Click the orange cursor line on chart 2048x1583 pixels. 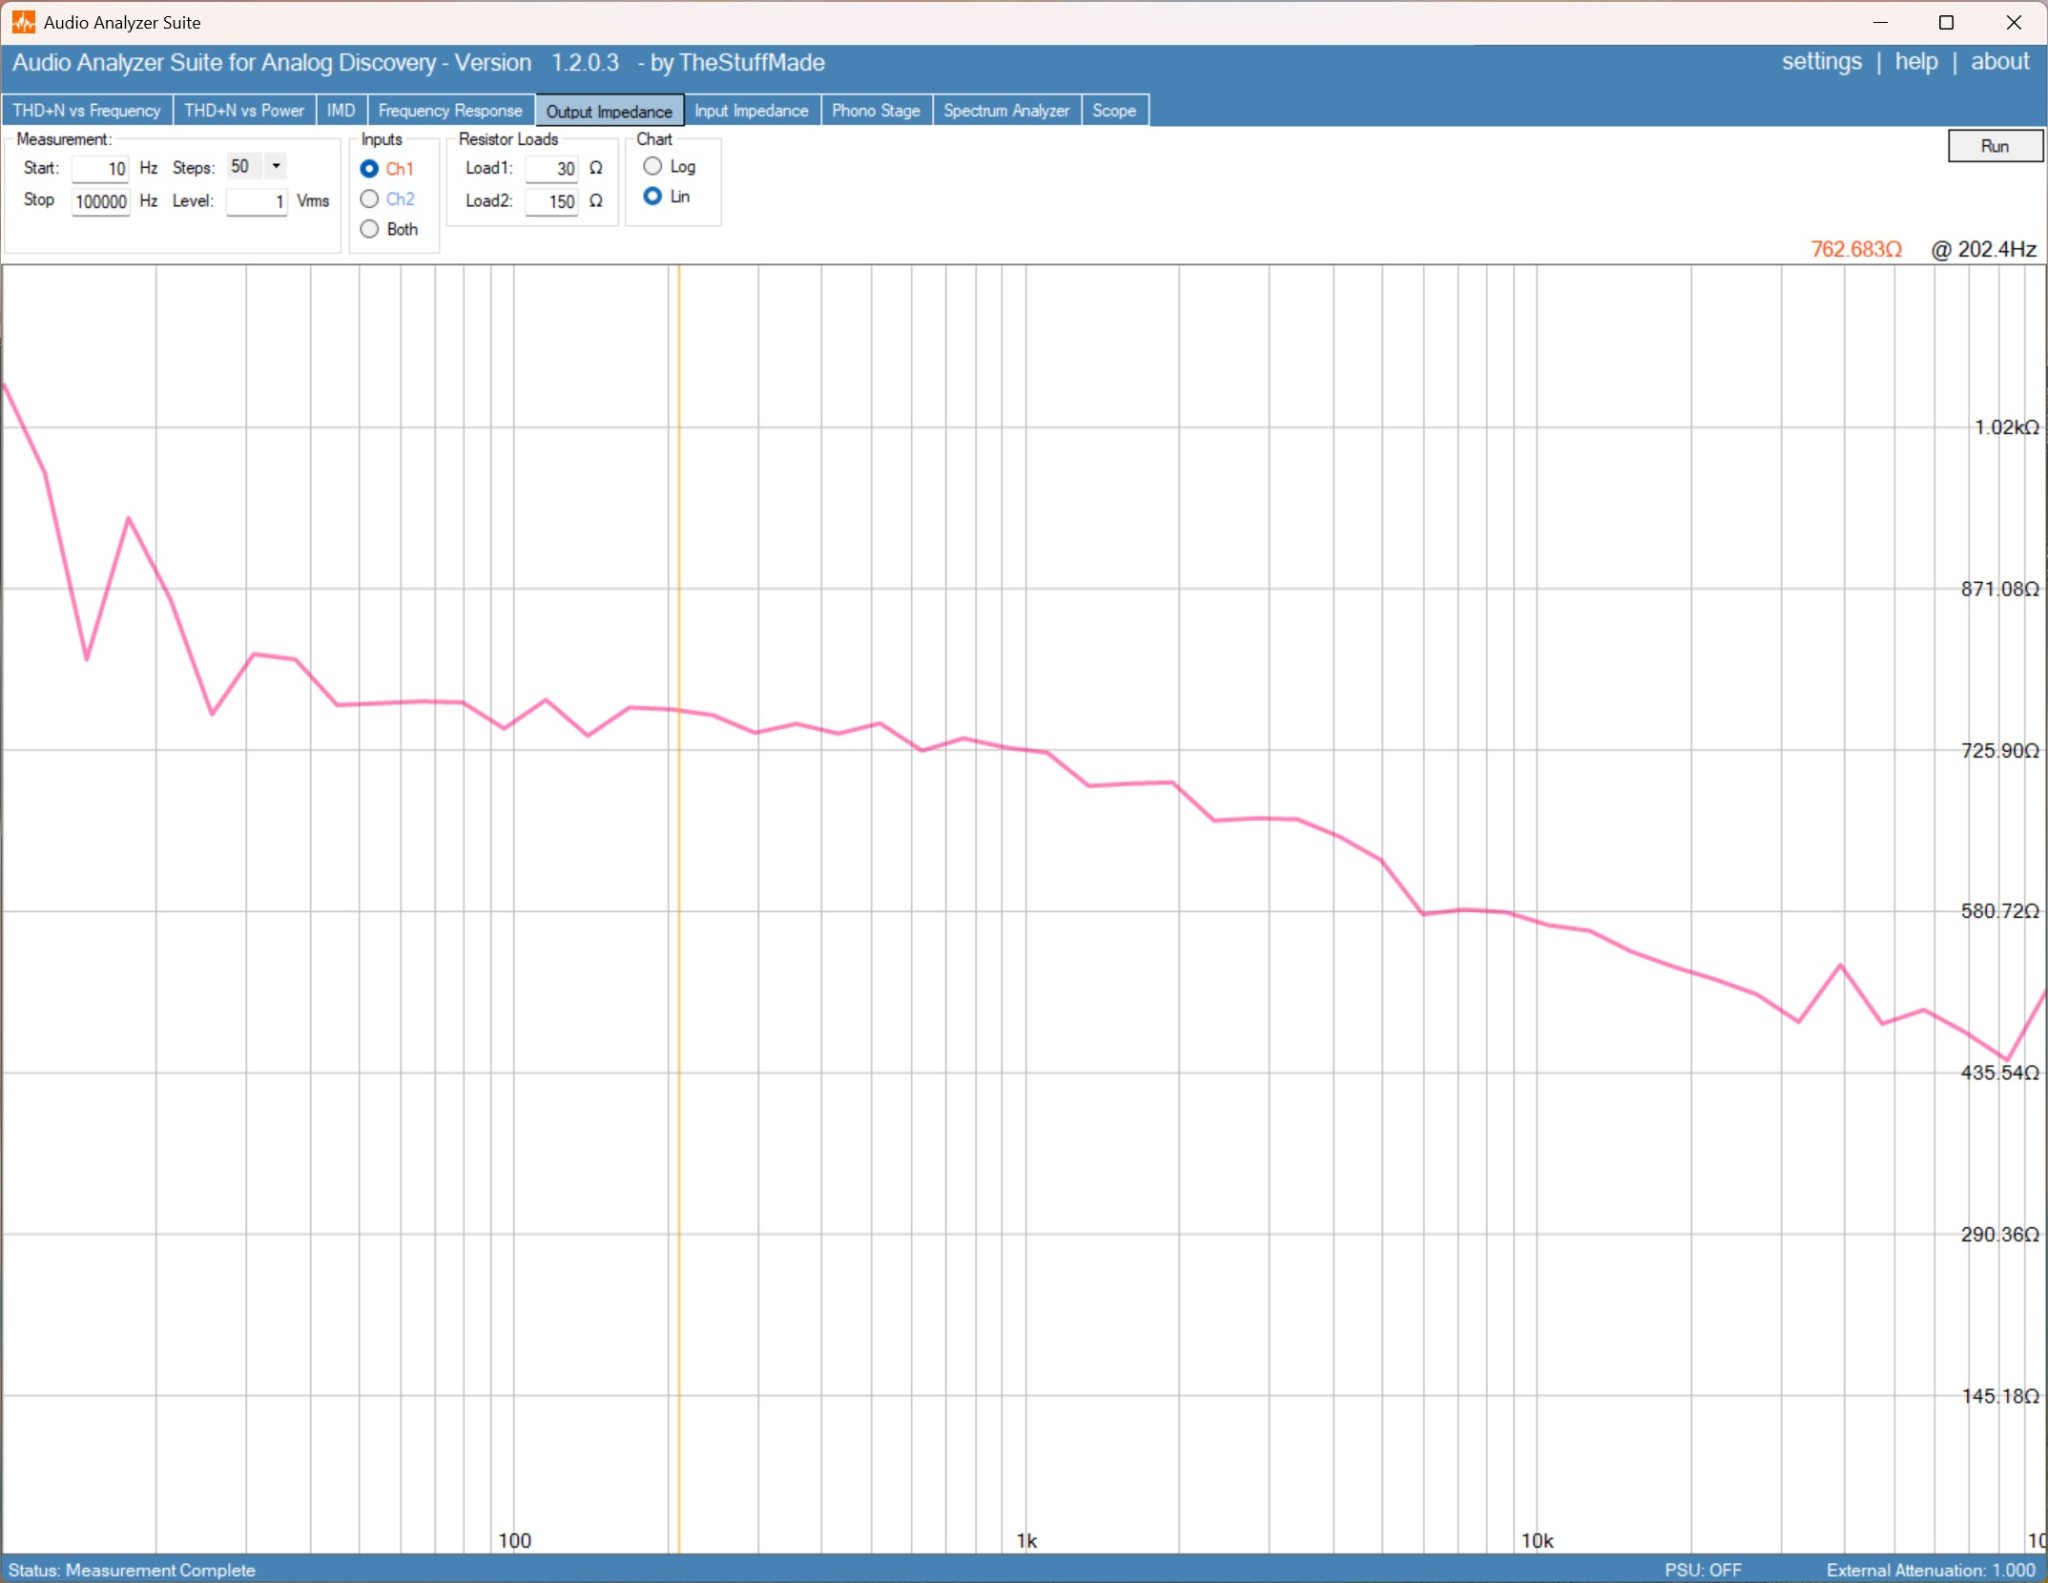(678, 900)
